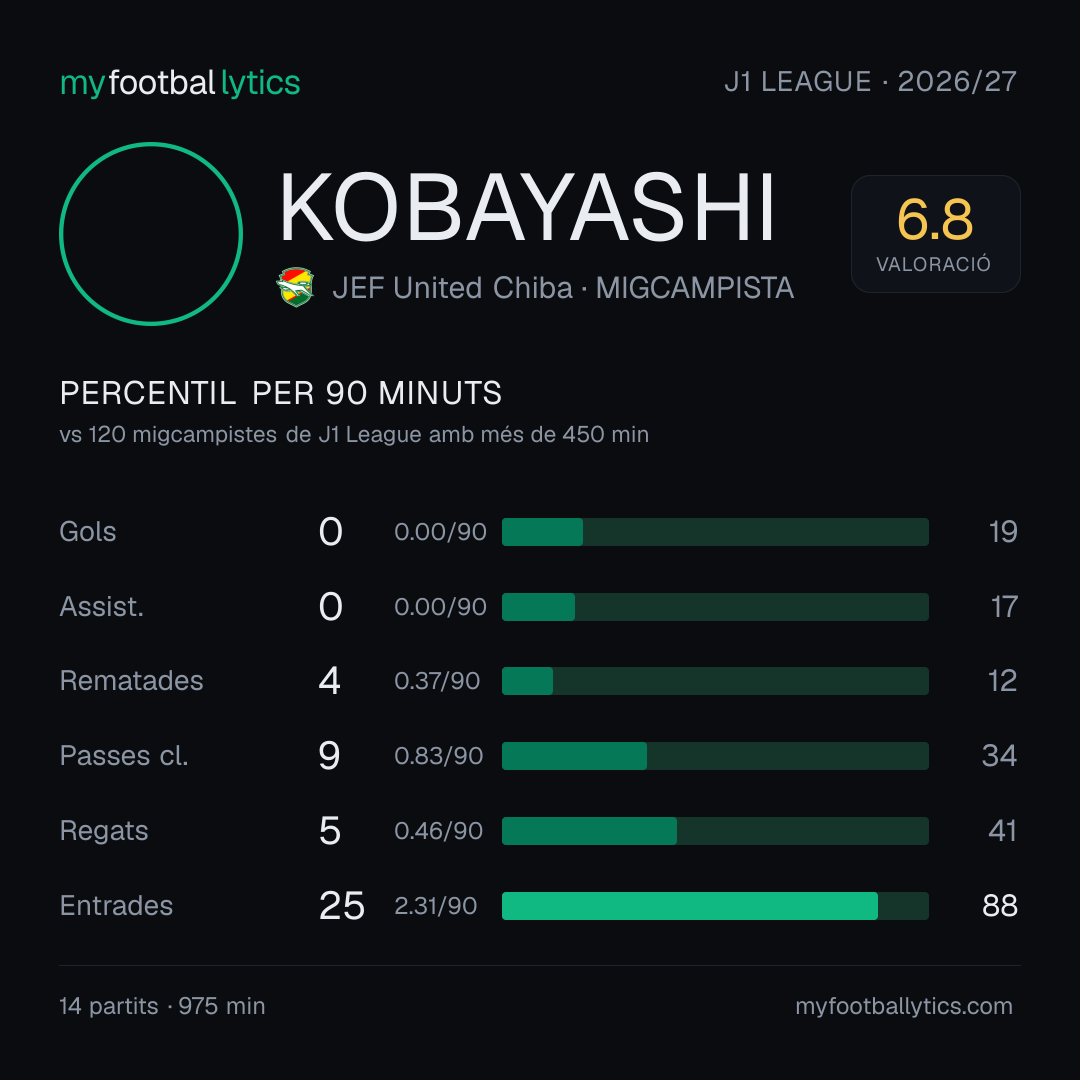1080x1080 pixels.
Task: Select the KOBAYASHI player name heading
Action: coord(527,207)
